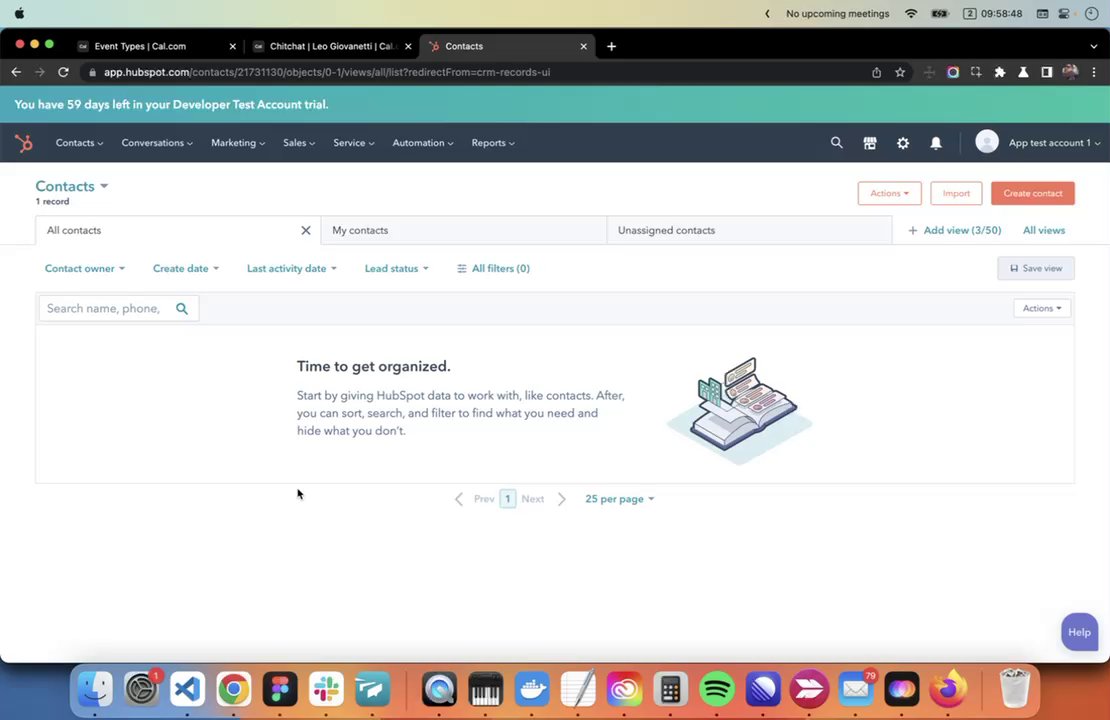The height and width of the screenshot is (720, 1110).
Task: Open the search magnifier in HubSpot navbar
Action: 836,143
